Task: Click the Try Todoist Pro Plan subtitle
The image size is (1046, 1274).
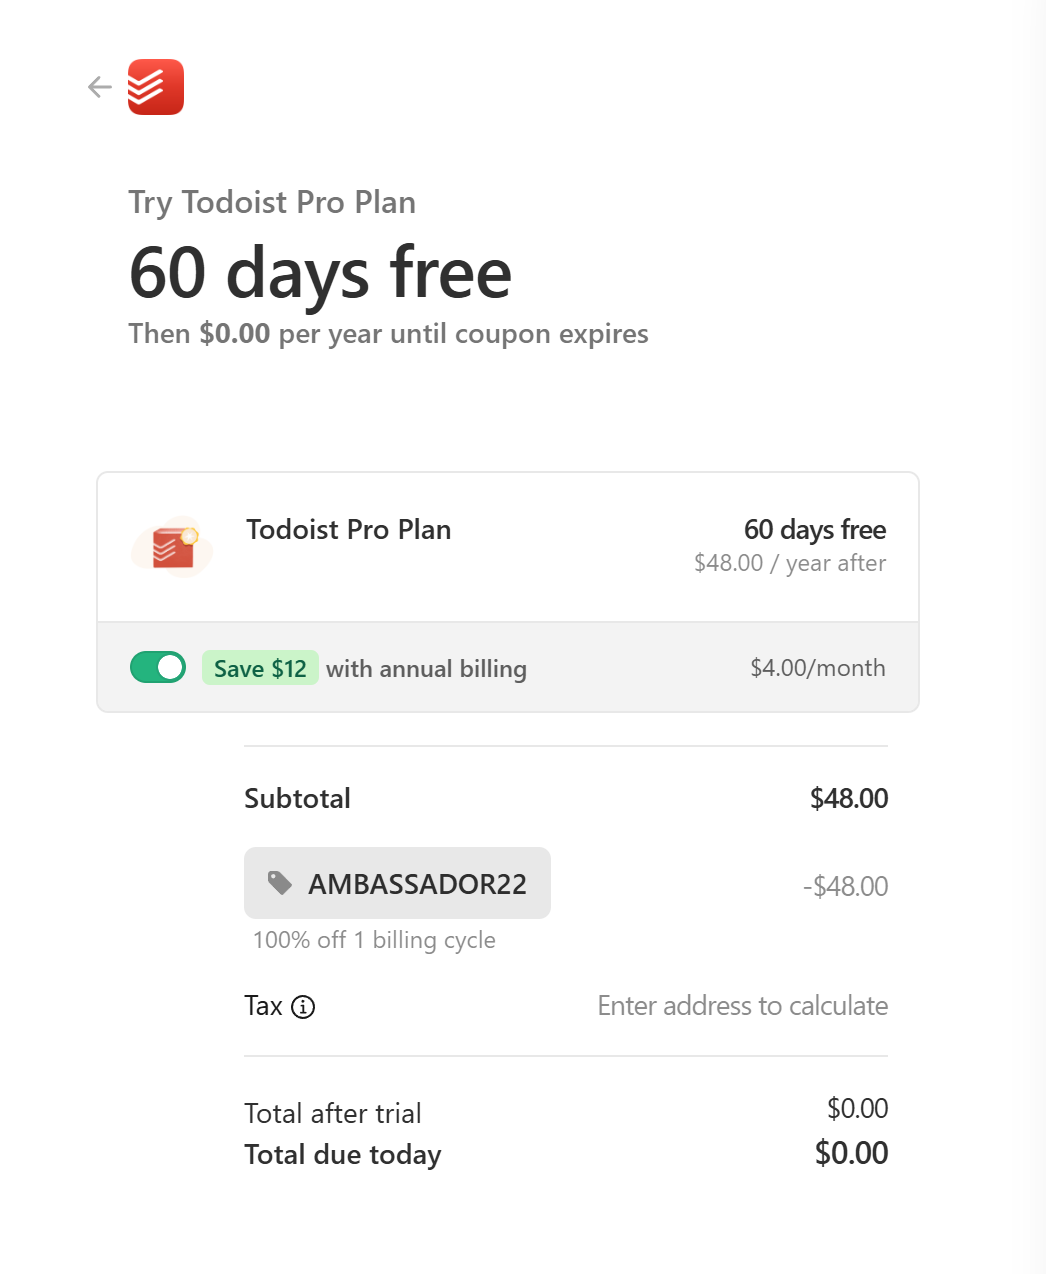Action: coord(272,202)
